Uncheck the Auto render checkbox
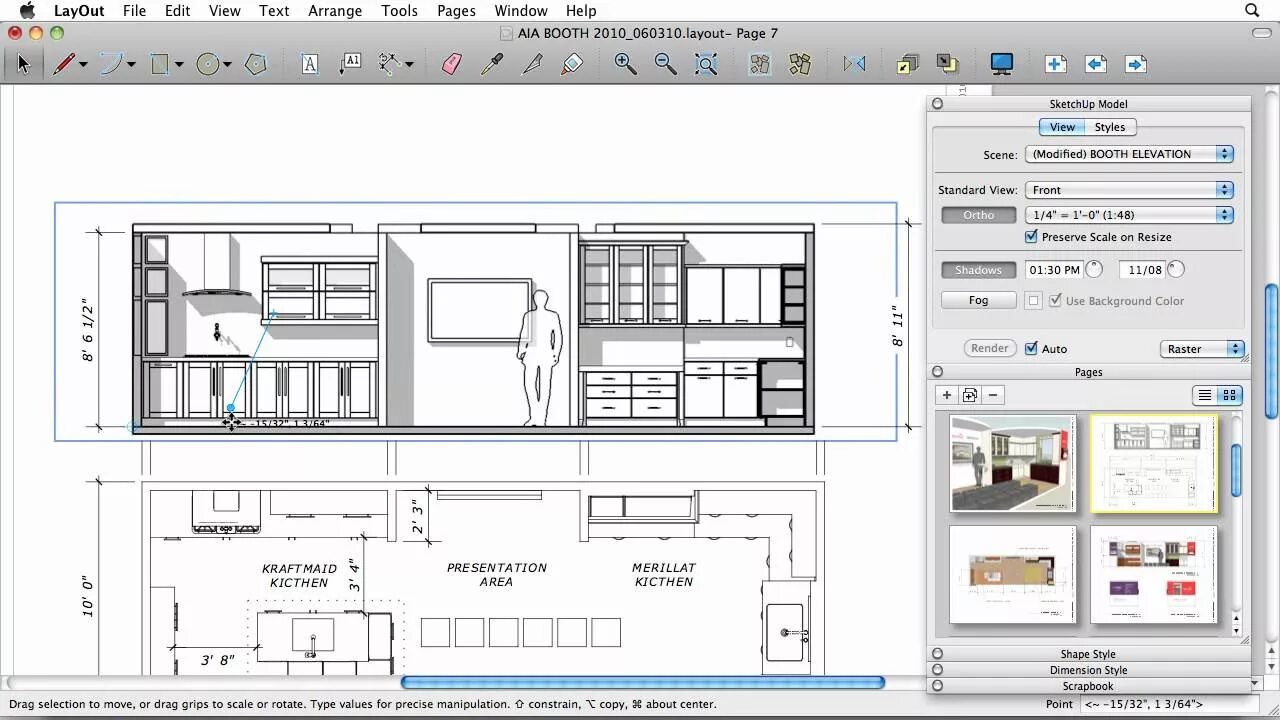Image resolution: width=1280 pixels, height=720 pixels. [1031, 348]
